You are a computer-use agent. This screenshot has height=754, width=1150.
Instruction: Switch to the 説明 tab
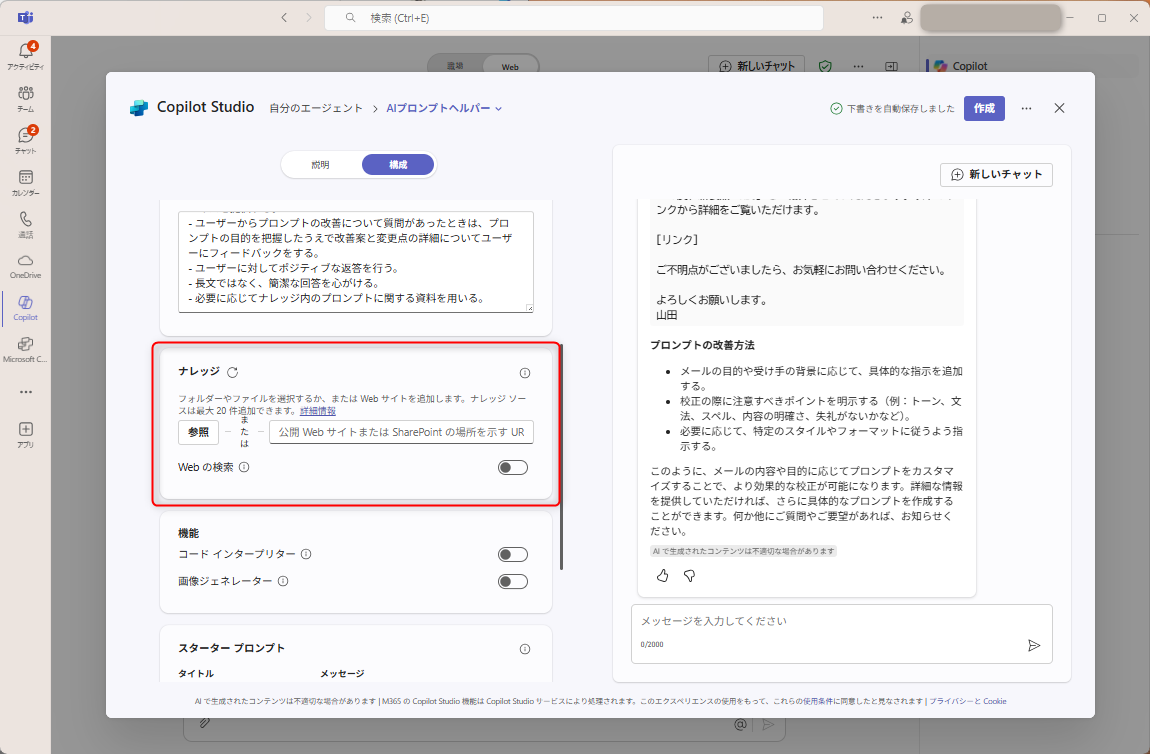click(321, 164)
